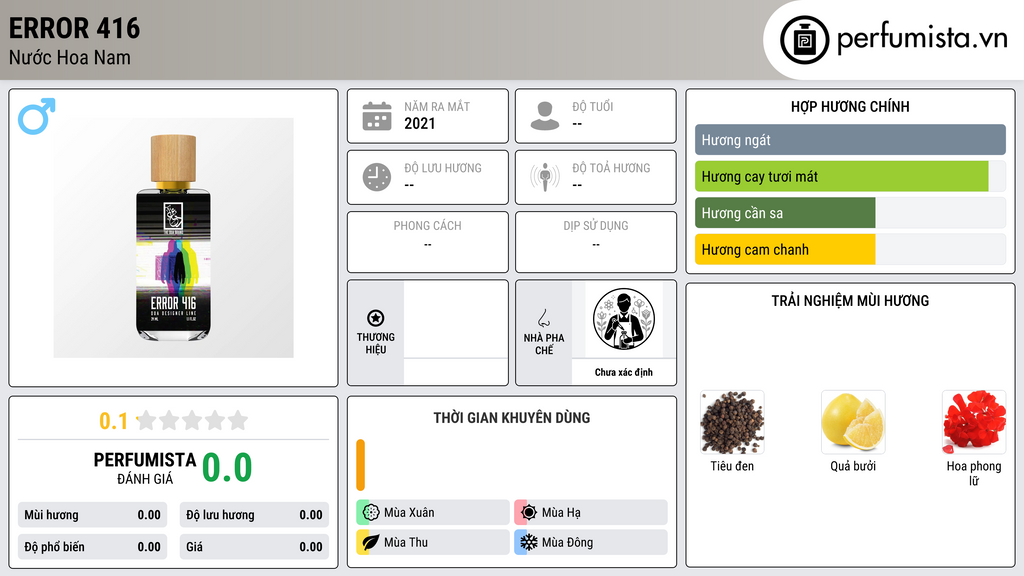Click the spring flower icon beside Mùa Xuân
This screenshot has height=576, width=1024.
(x=371, y=513)
